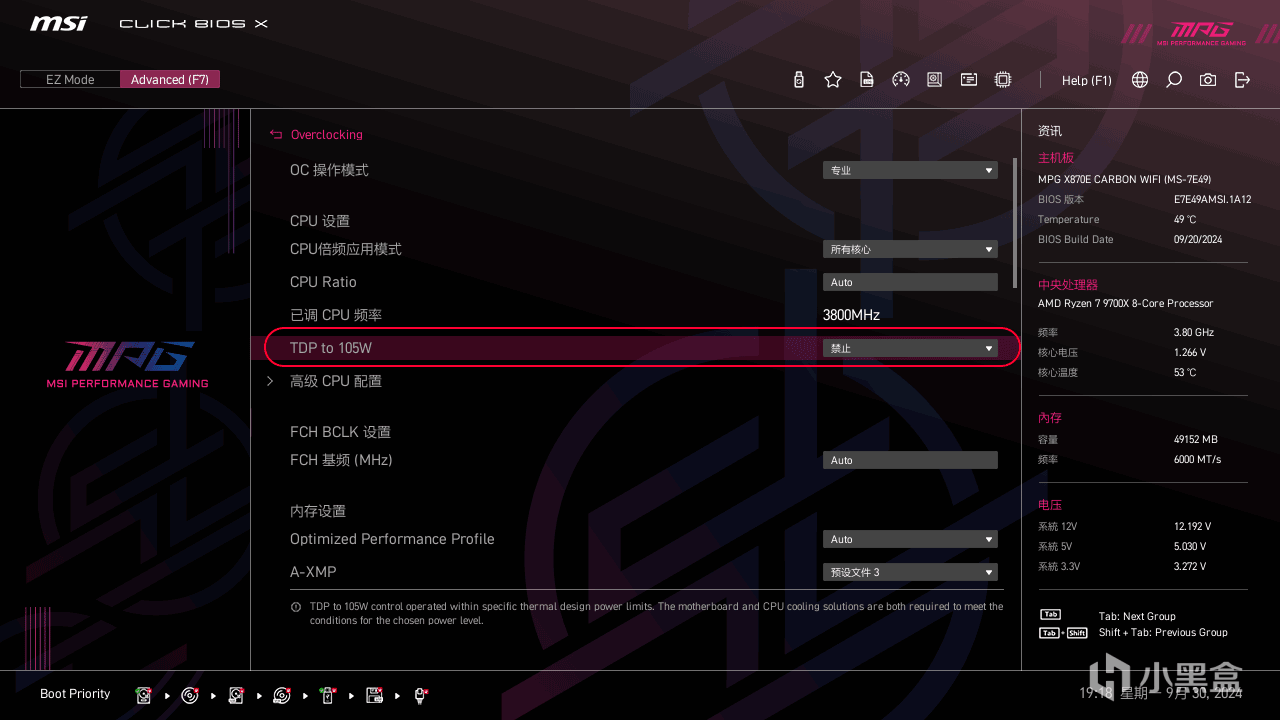1280x720 pixels.
Task: Click the 内存设置 section heading
Action: [318, 511]
